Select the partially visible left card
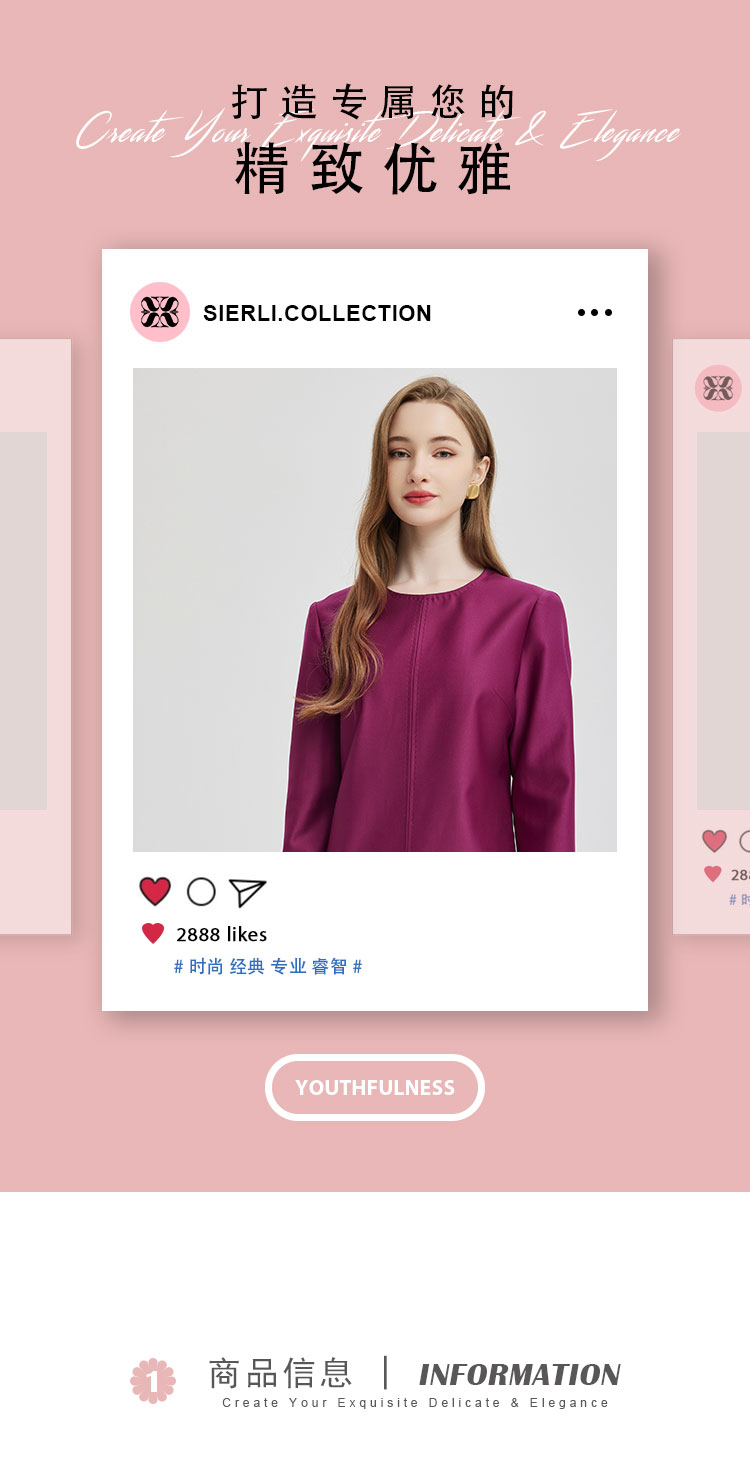 pyautogui.click(x=35, y=637)
